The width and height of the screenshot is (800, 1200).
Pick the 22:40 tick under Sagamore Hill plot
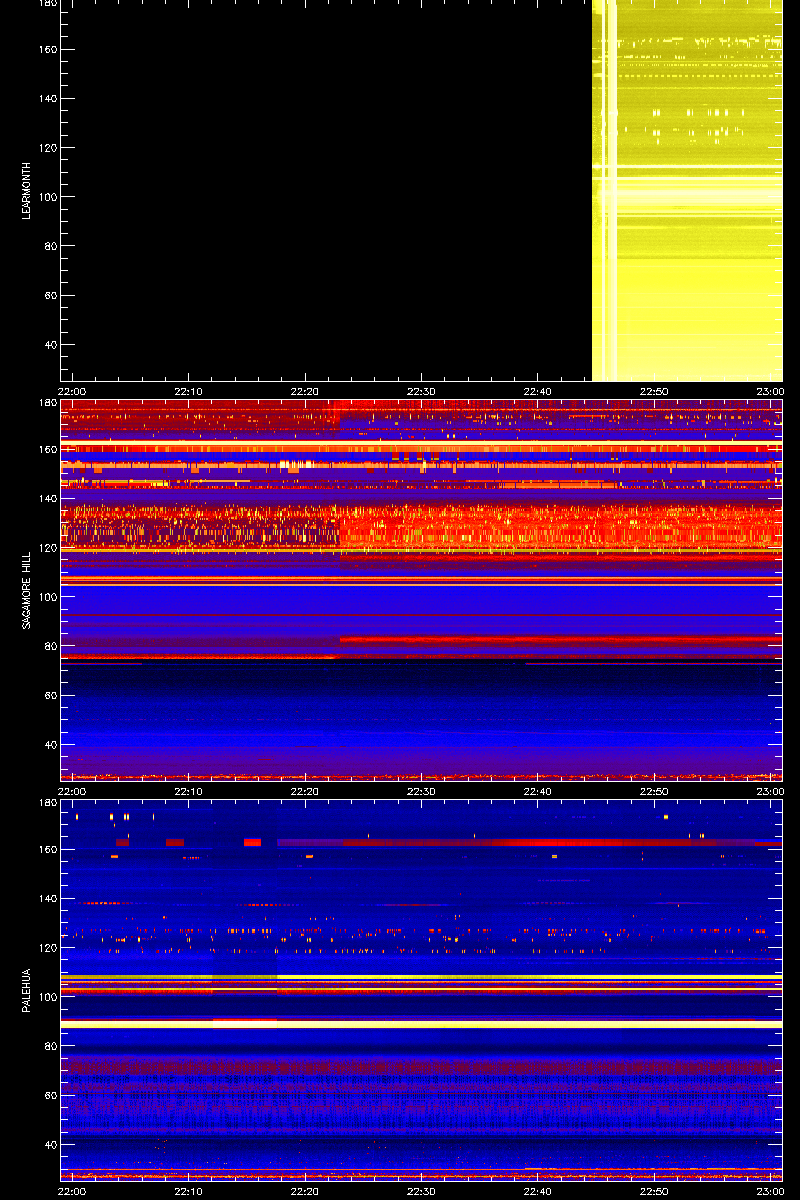click(x=538, y=791)
